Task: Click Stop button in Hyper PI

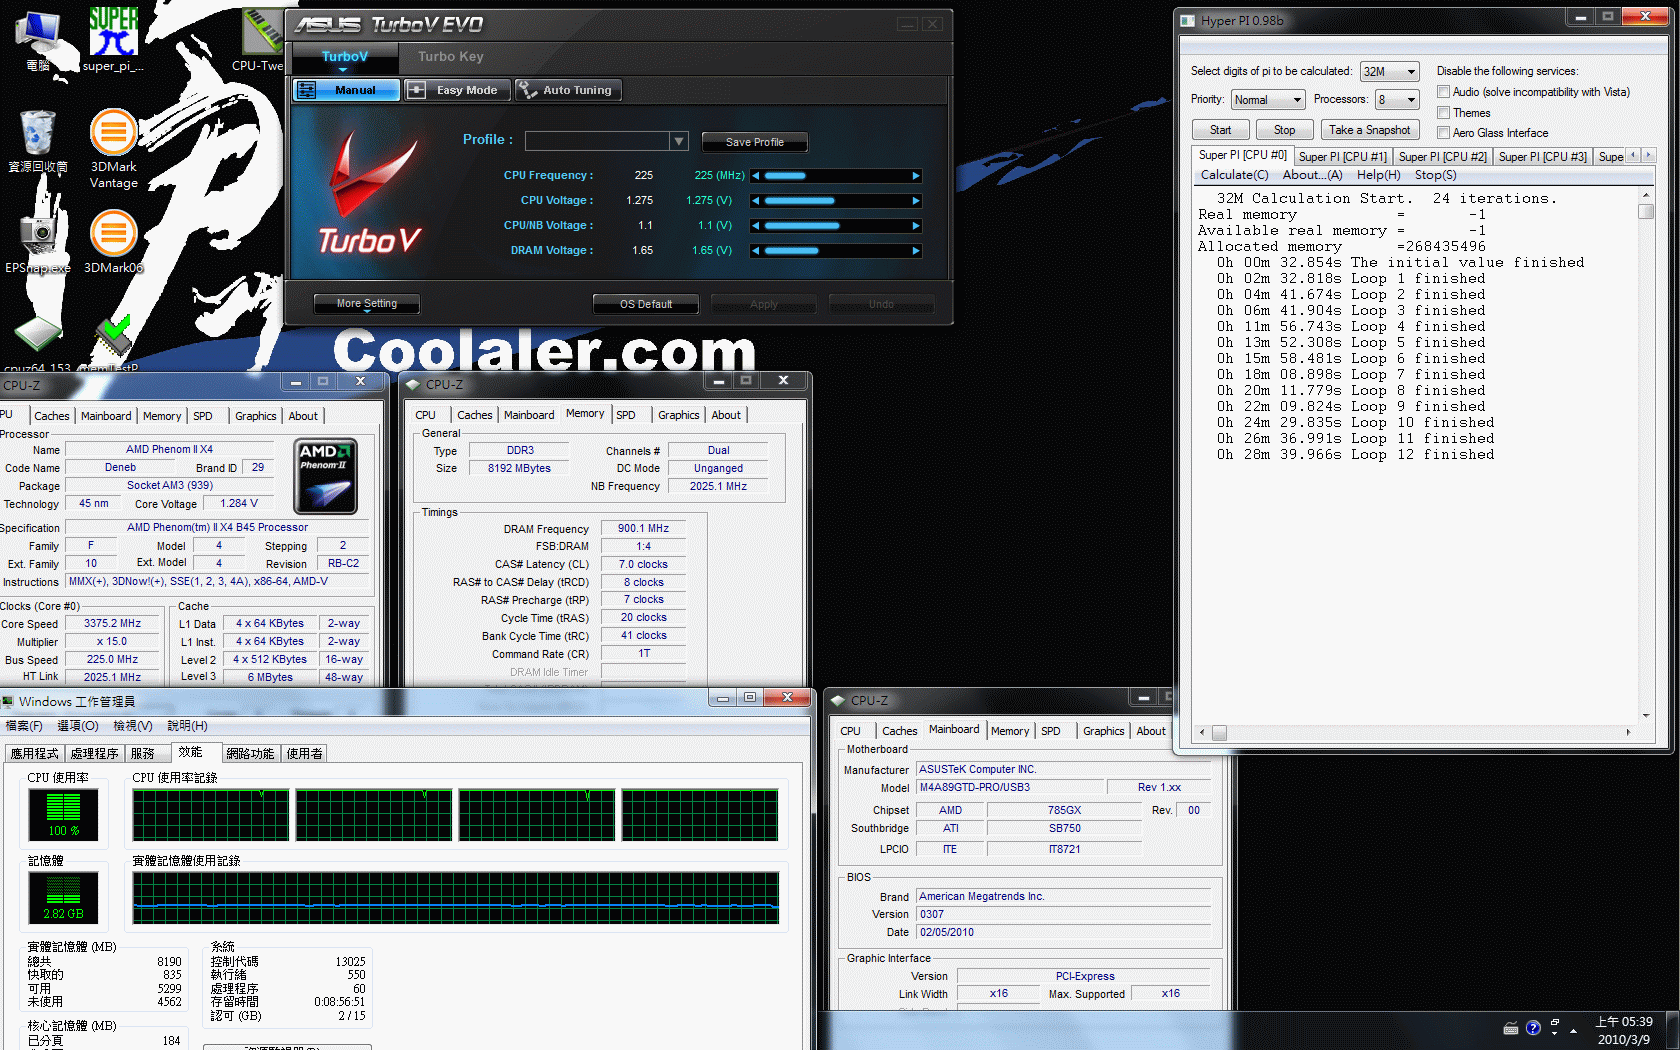Action: pyautogui.click(x=1284, y=130)
